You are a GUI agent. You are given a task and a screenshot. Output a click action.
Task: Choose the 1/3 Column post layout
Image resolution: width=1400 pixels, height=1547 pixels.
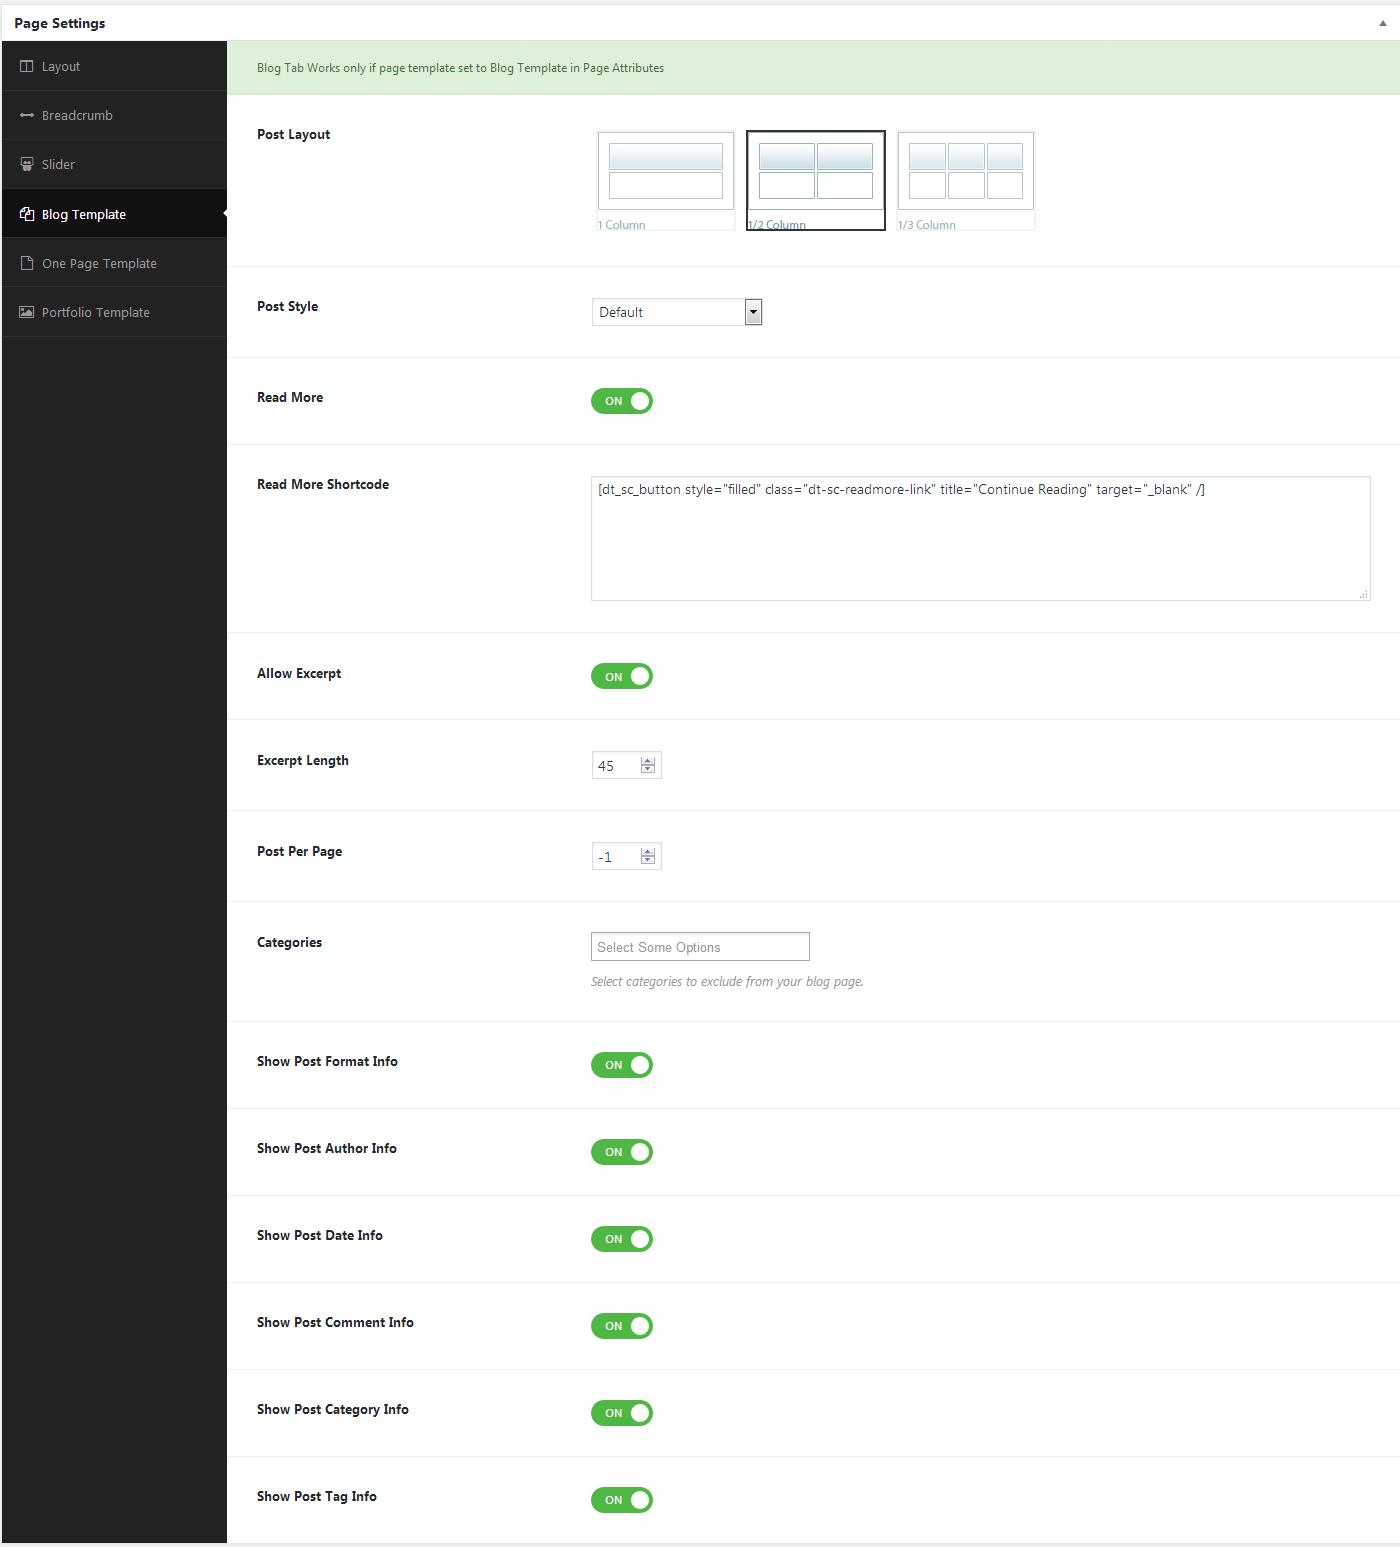pyautogui.click(x=966, y=180)
